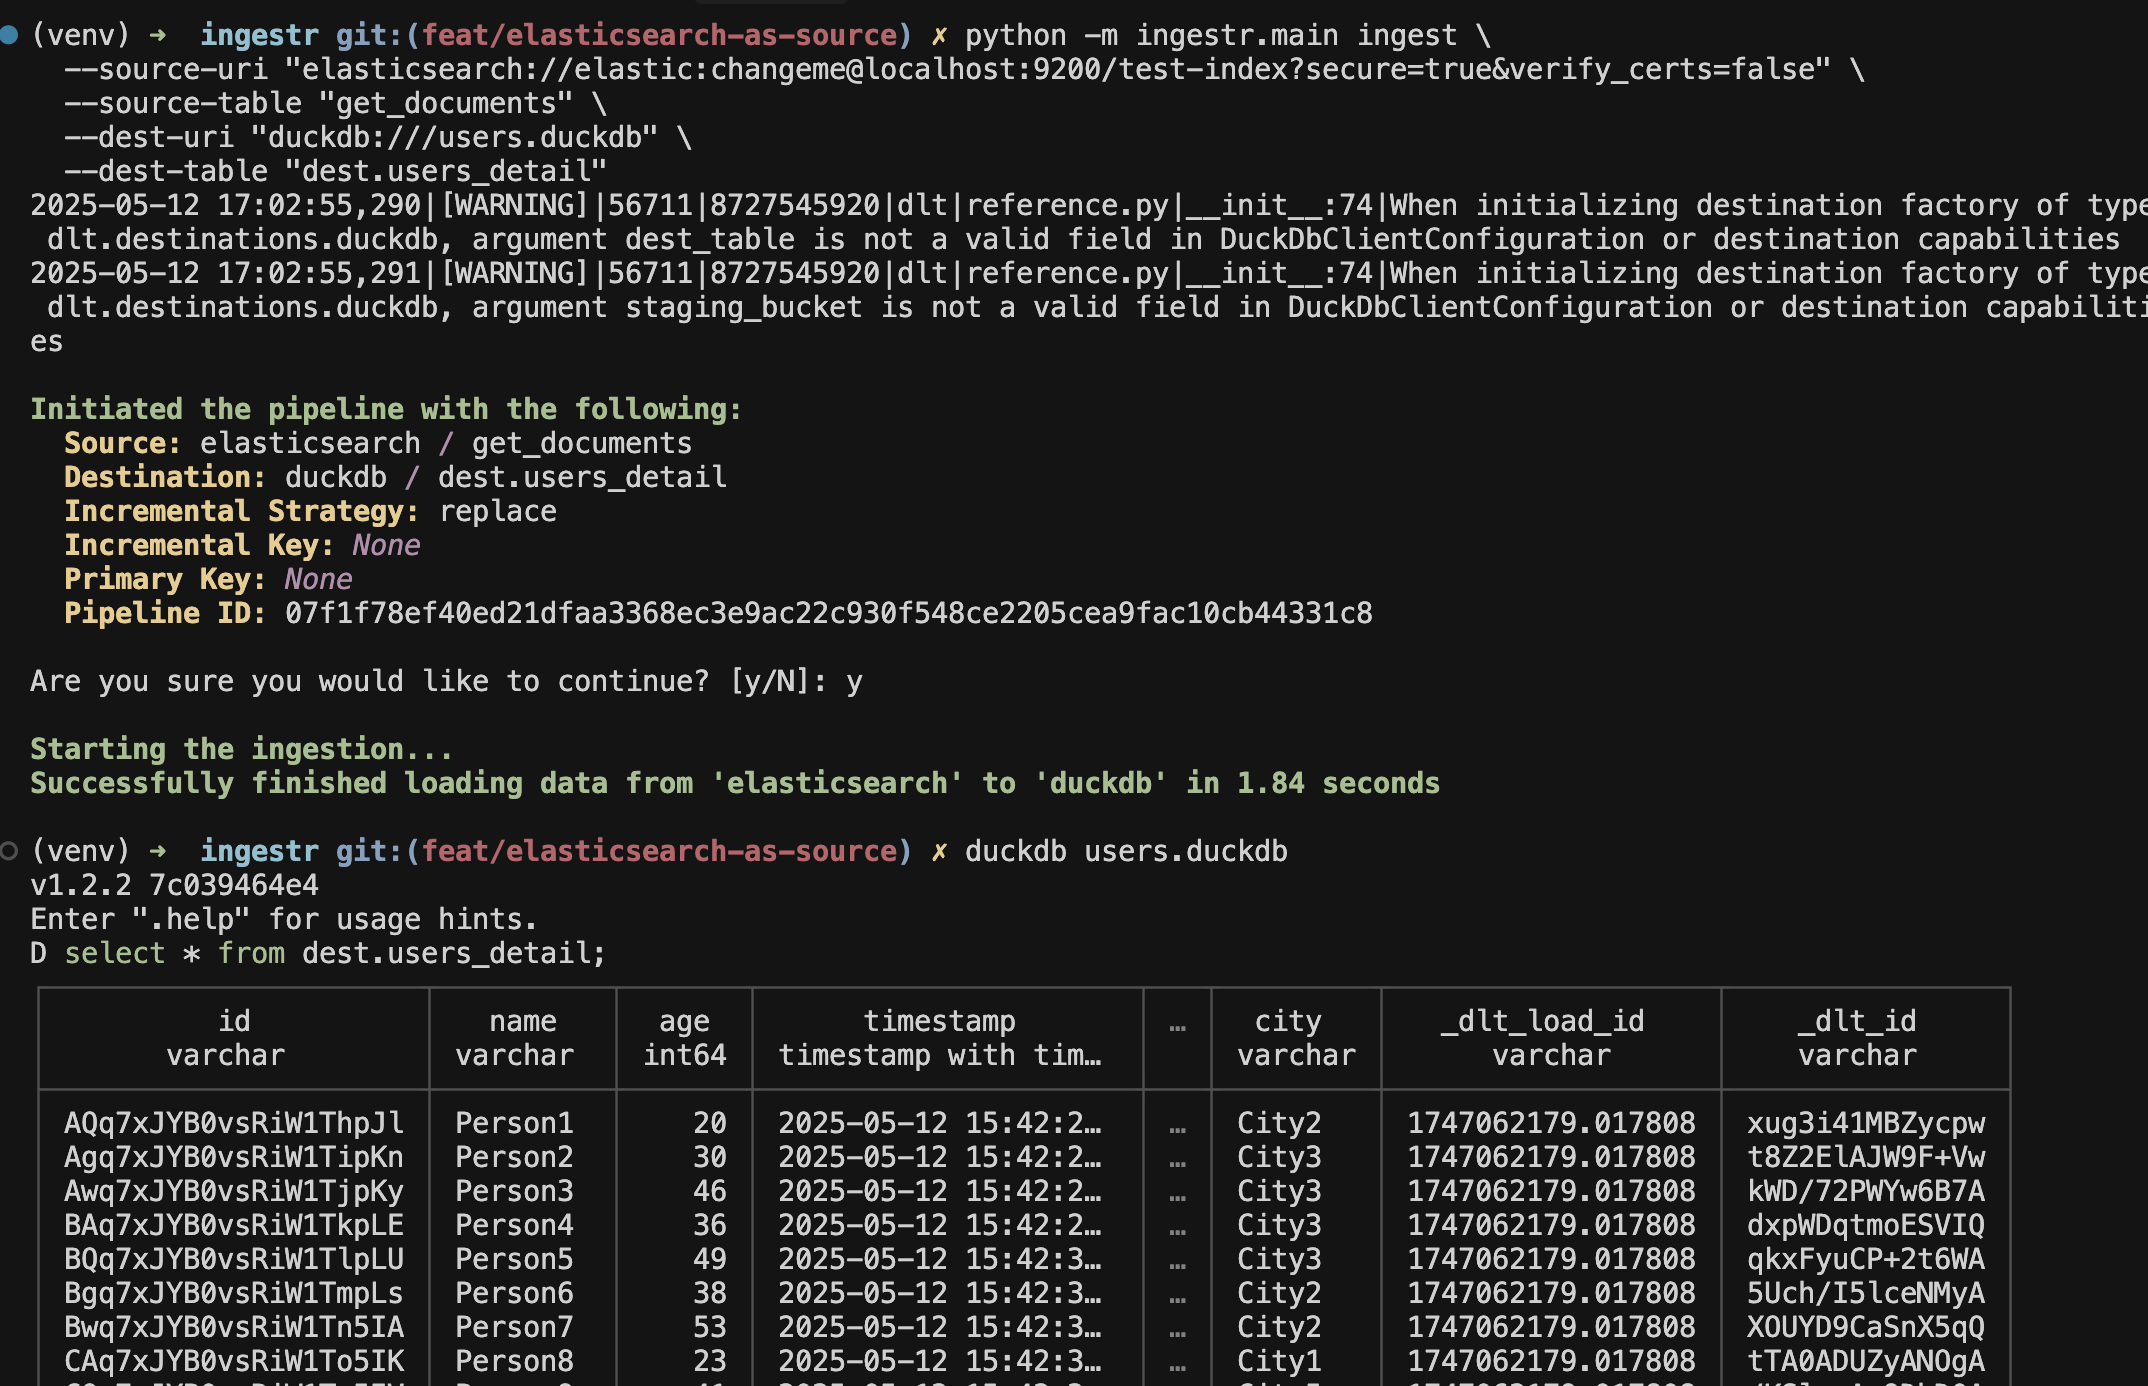
Task: Click the first WARNING log line timestamp 17:02:55,290
Action: 319,205
